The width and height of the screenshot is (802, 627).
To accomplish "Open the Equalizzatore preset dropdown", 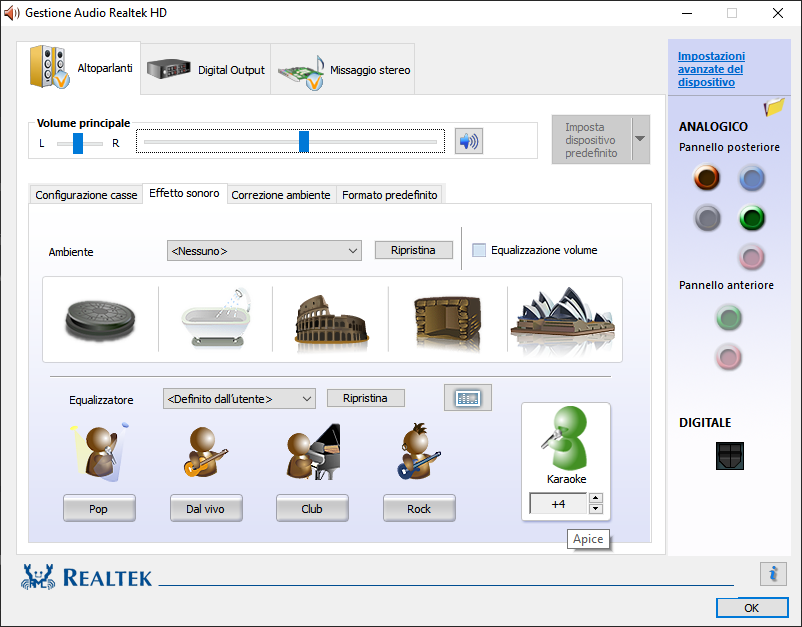I will [239, 399].
